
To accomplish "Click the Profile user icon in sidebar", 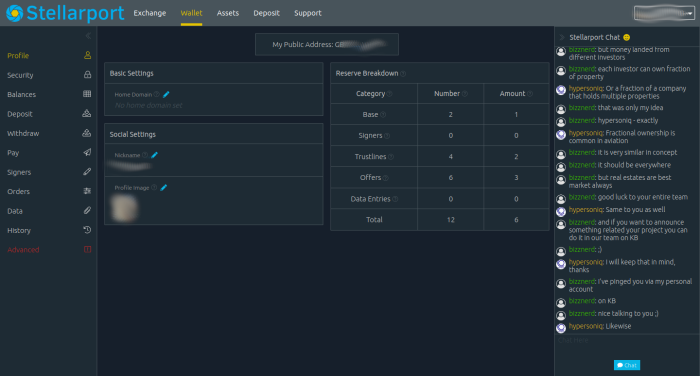I will tap(88, 55).
